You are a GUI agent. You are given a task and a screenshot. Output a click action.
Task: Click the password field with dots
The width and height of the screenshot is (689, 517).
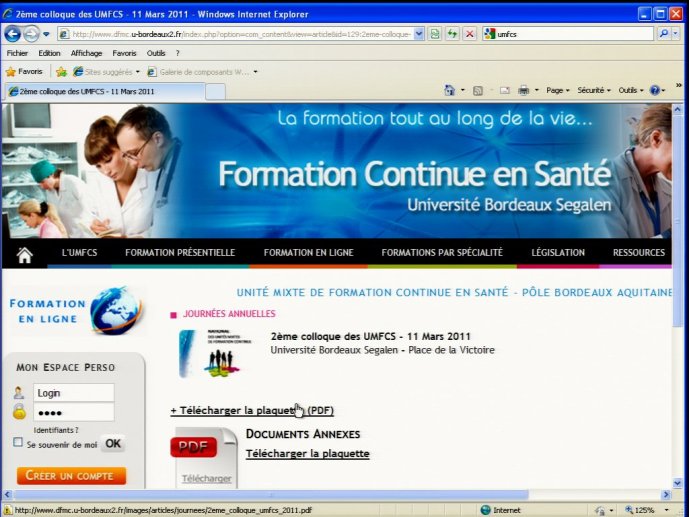pyautogui.click(x=73, y=412)
